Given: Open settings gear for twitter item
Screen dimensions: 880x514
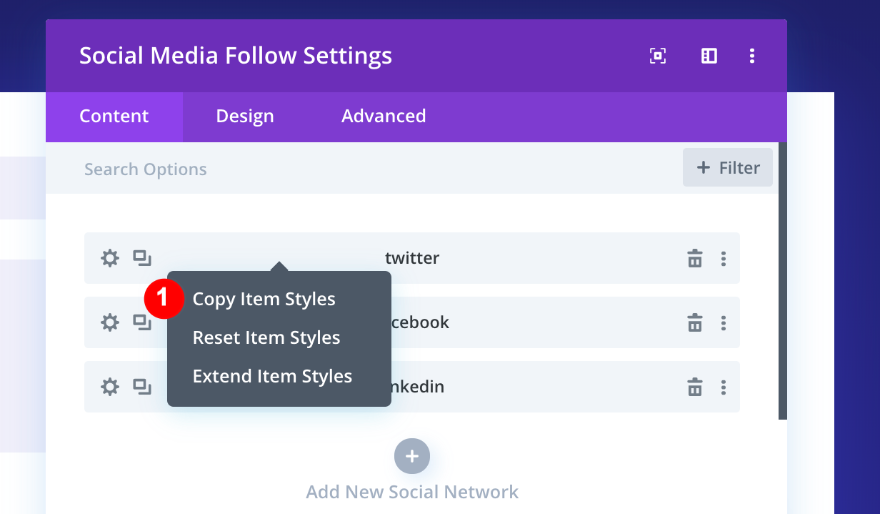Looking at the screenshot, I should (x=110, y=258).
